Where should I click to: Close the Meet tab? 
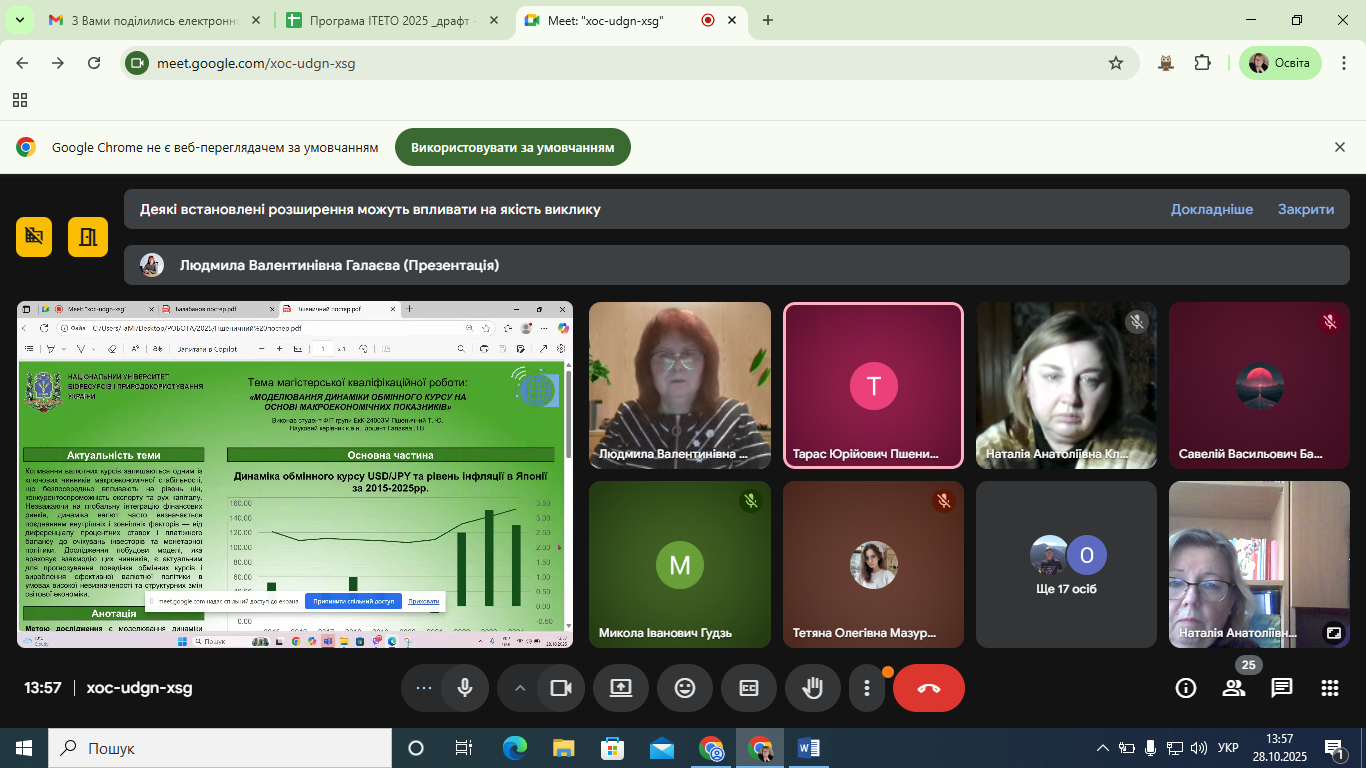732,20
